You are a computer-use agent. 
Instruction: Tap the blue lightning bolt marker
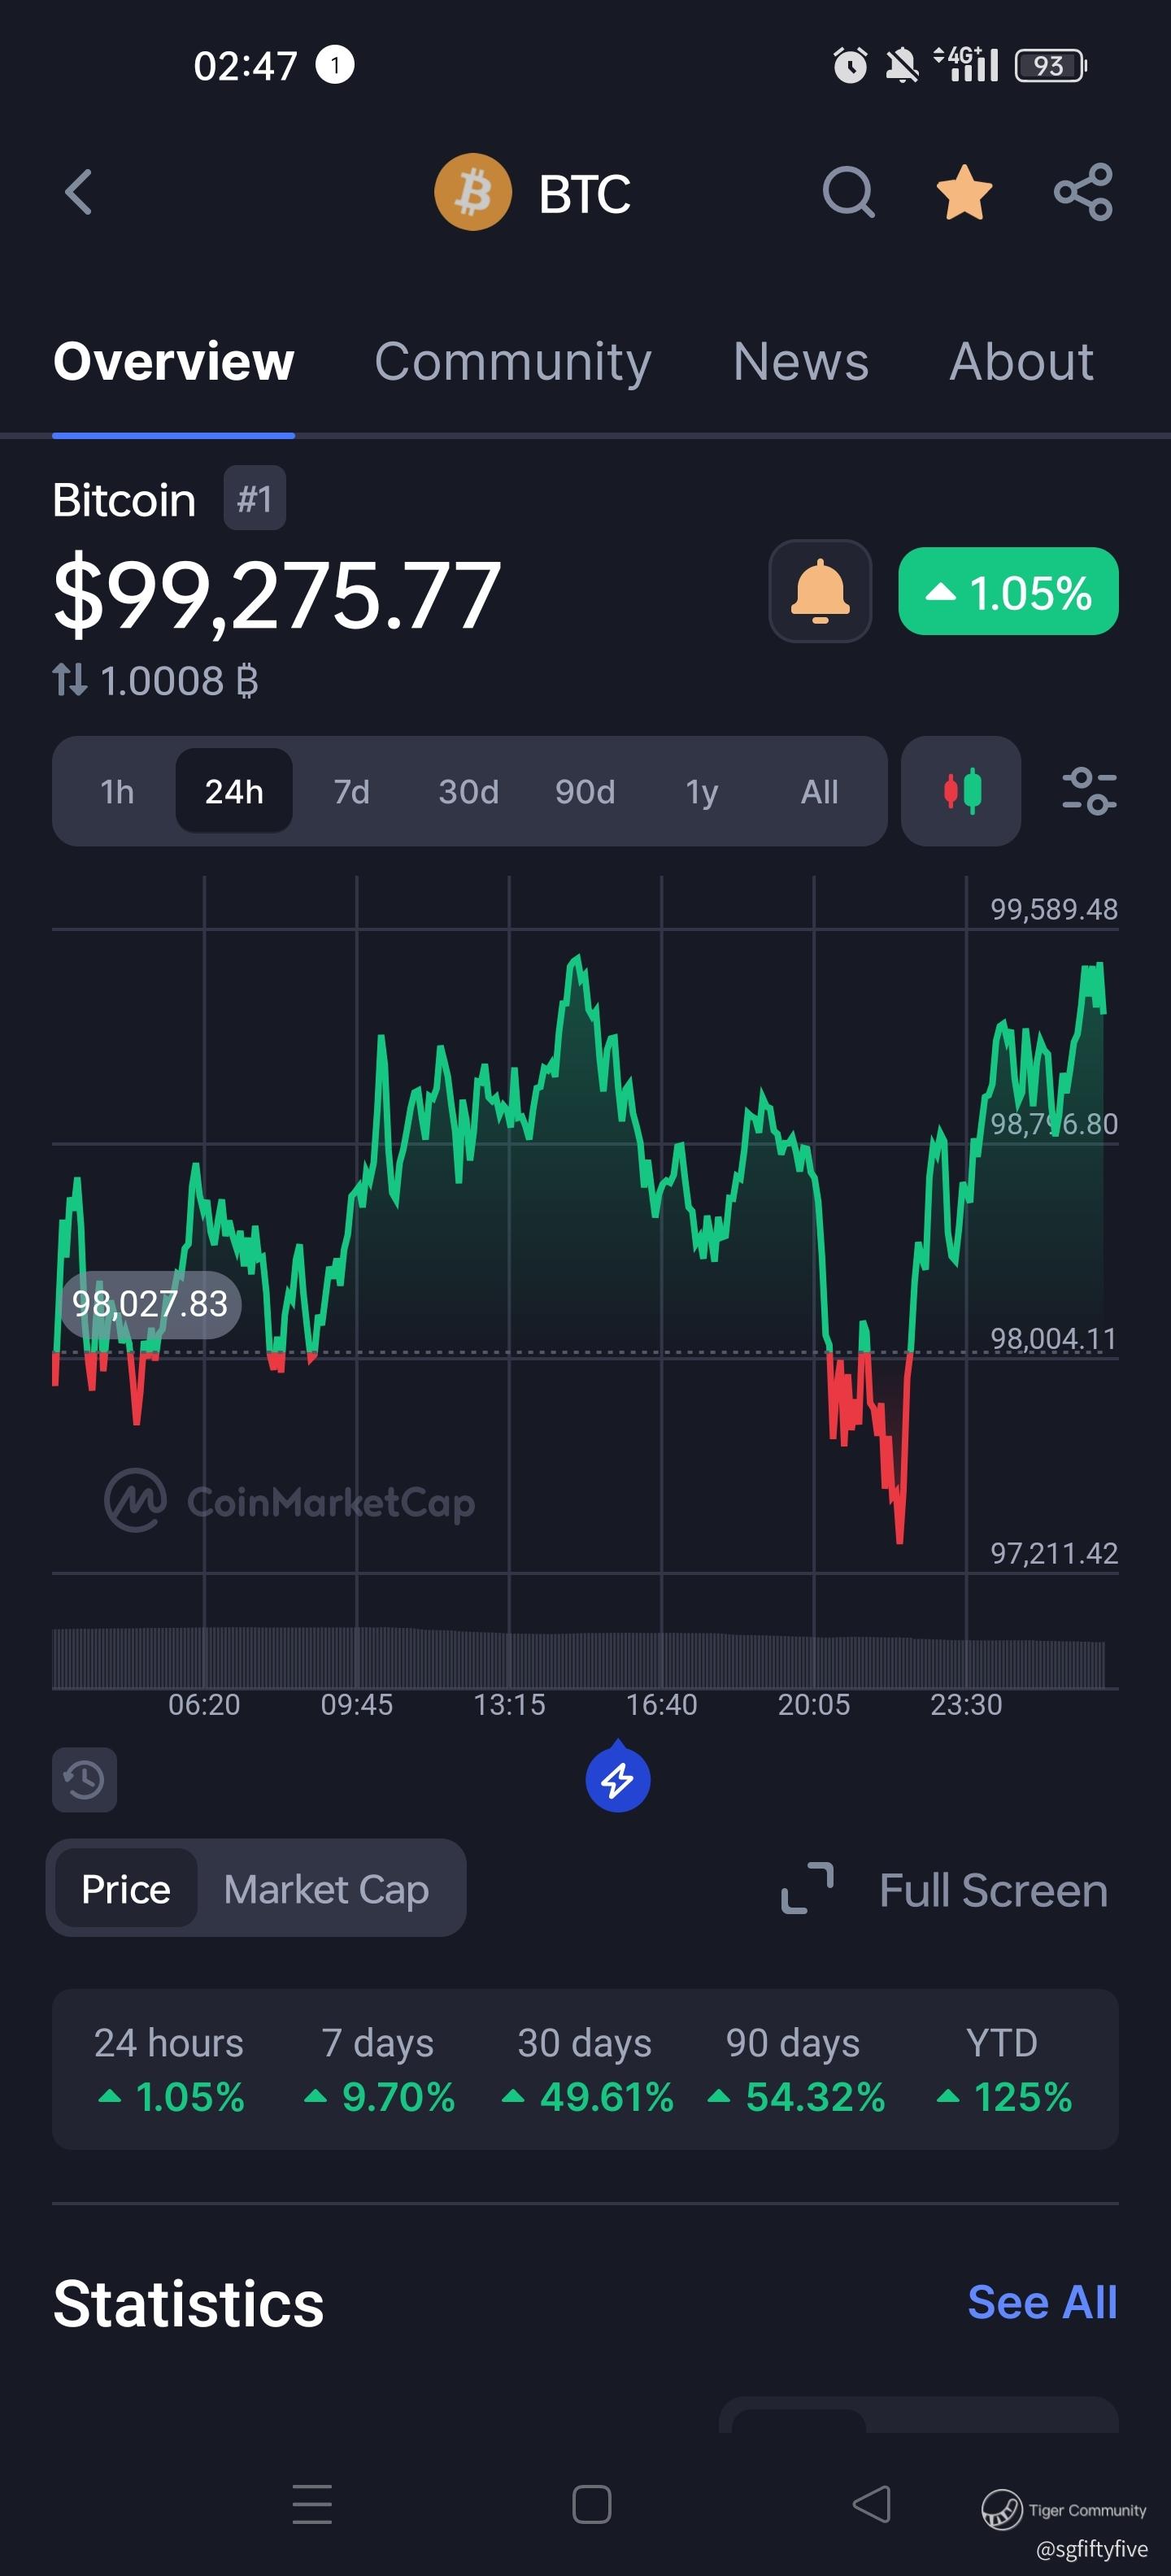point(617,1780)
